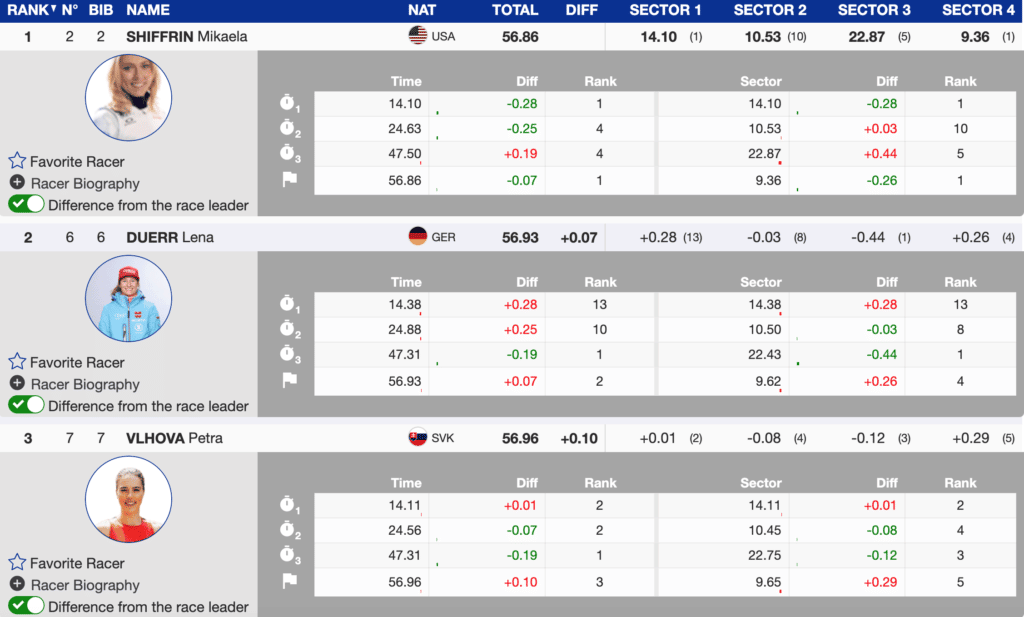The height and width of the screenshot is (617, 1024).
Task: Sort by the TOTAL column header
Action: (515, 10)
